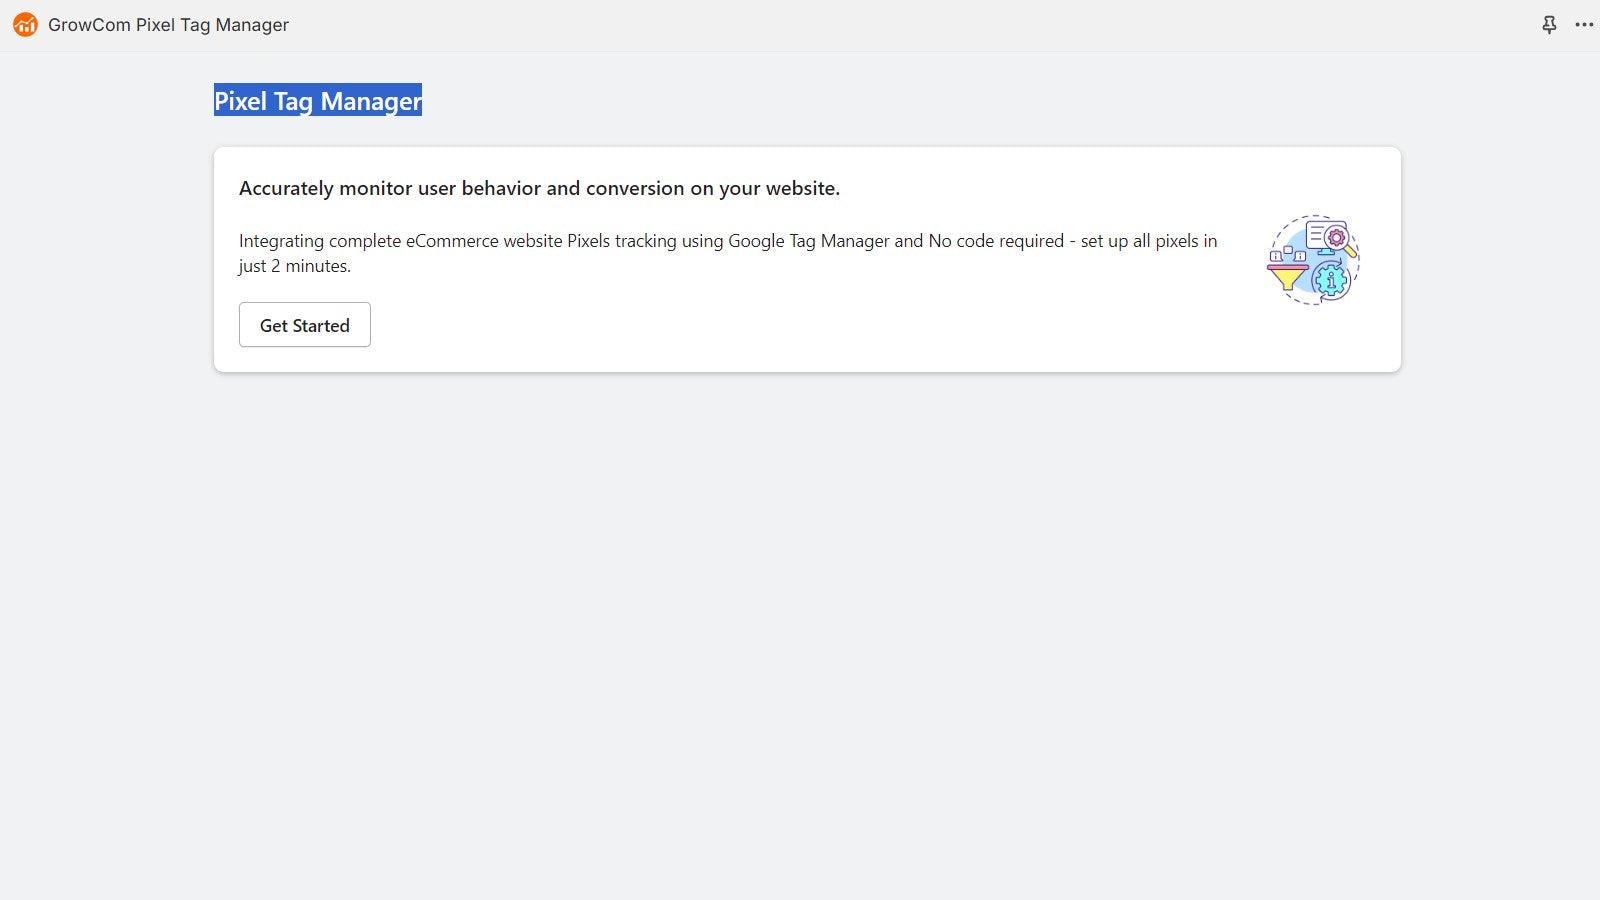
Task: Reveal additional actions from the dots menu
Action: click(1584, 25)
